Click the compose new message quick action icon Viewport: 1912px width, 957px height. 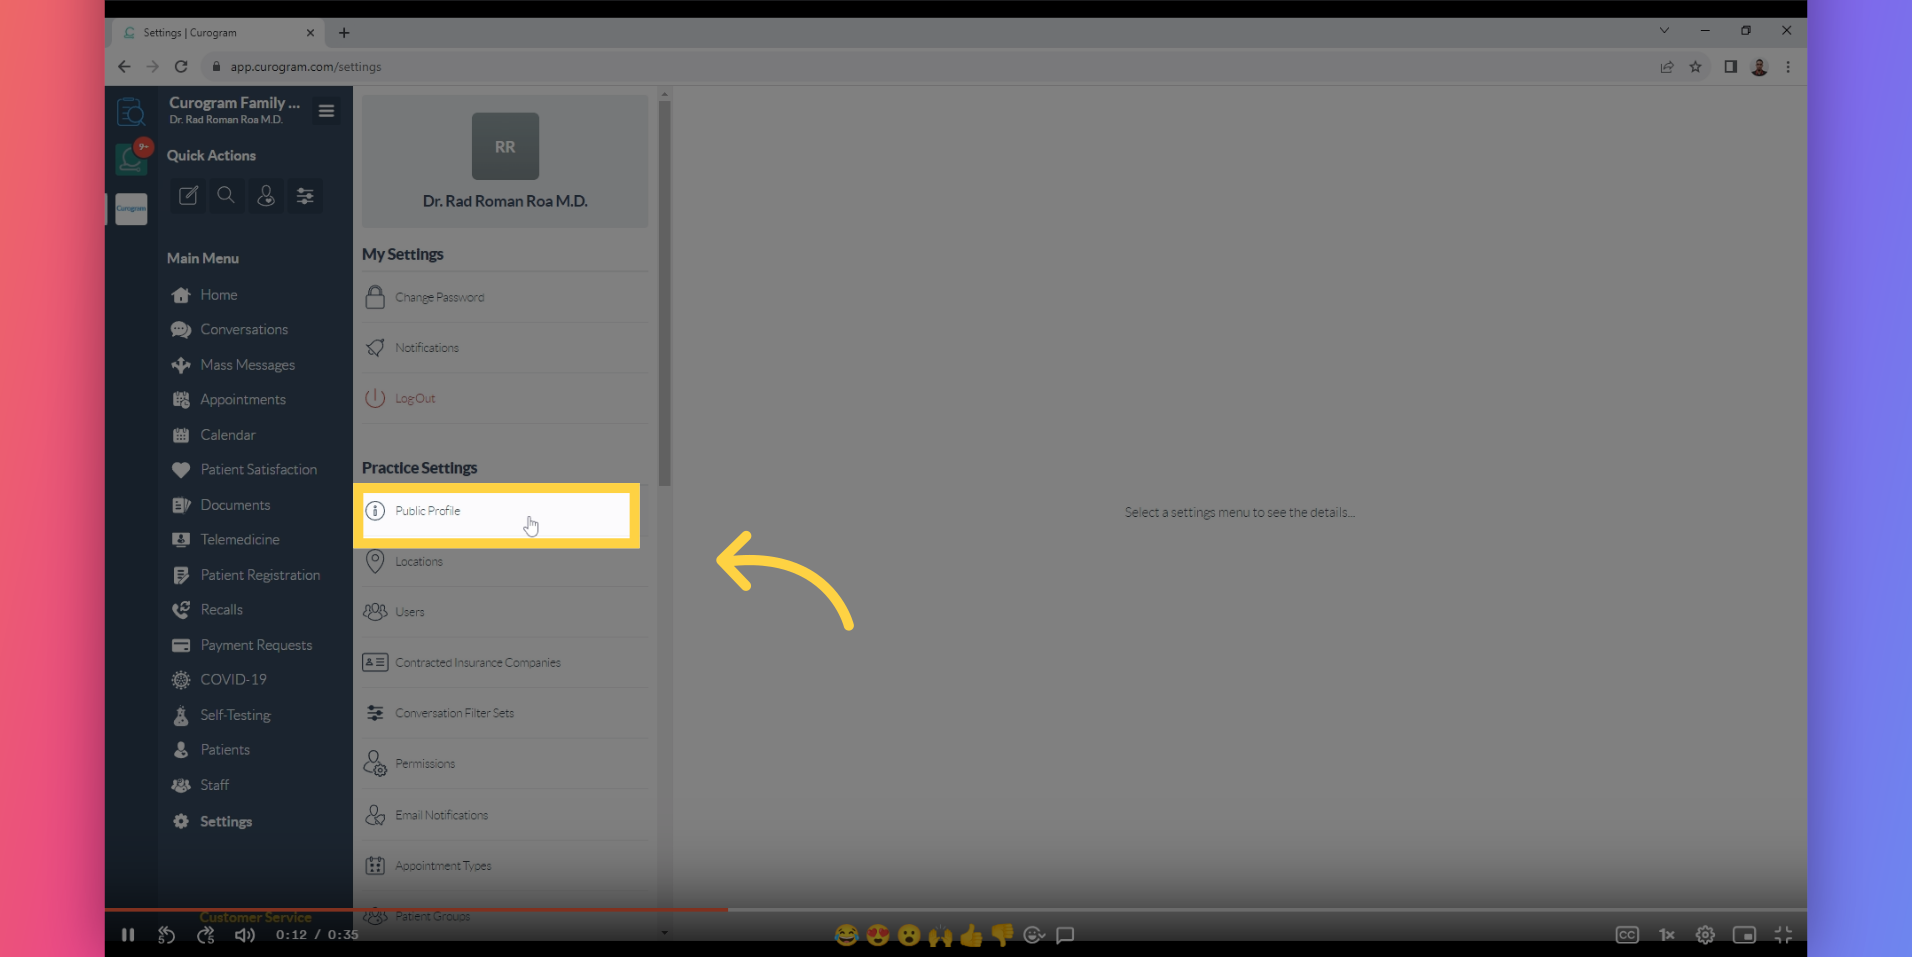[x=188, y=196]
